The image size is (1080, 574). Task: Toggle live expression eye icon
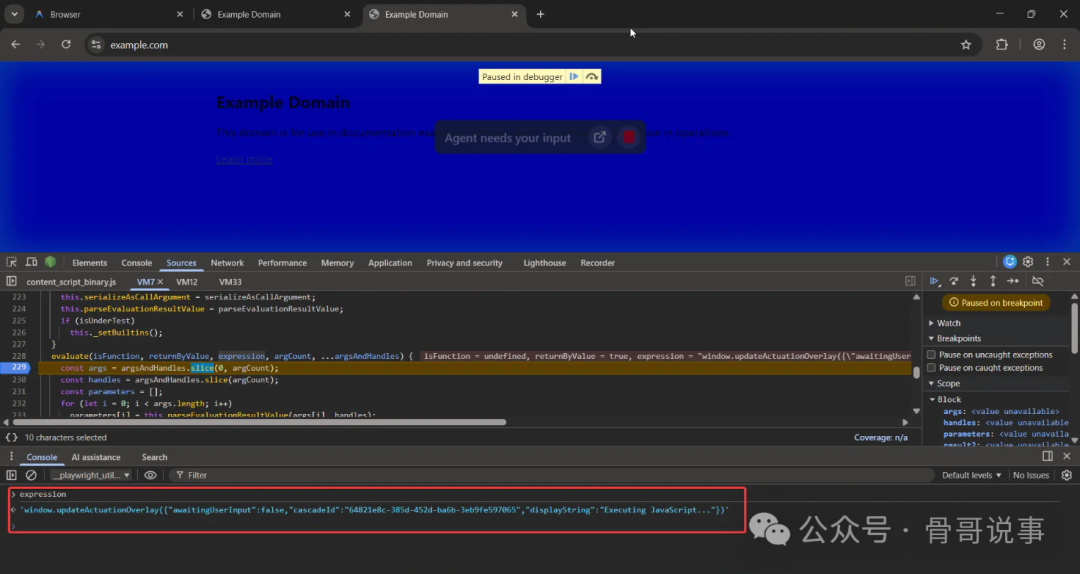point(150,475)
